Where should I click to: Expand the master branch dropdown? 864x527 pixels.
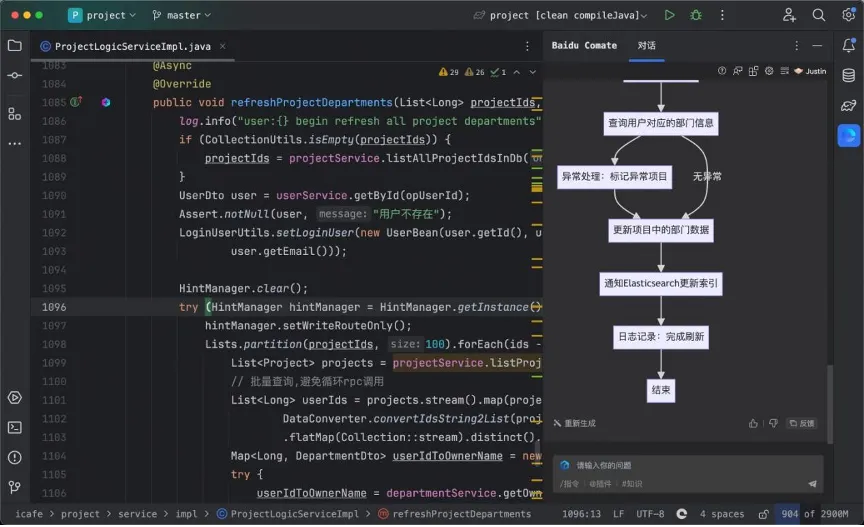(182, 15)
